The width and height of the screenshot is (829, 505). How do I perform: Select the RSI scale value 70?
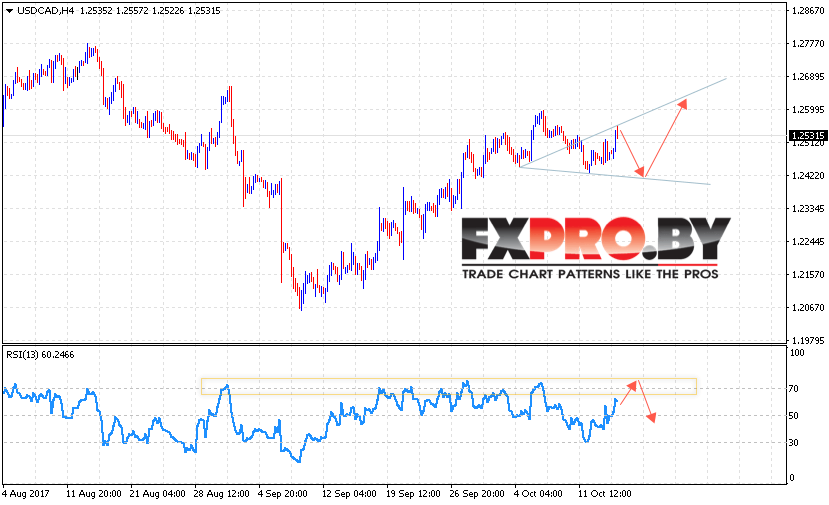click(x=794, y=389)
